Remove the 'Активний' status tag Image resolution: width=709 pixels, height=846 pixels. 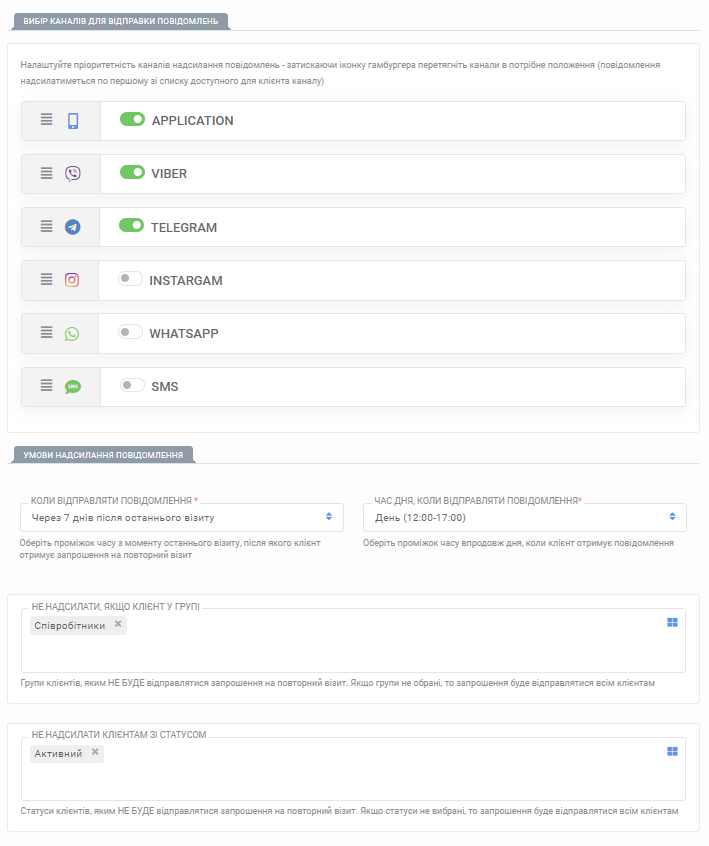(95, 752)
